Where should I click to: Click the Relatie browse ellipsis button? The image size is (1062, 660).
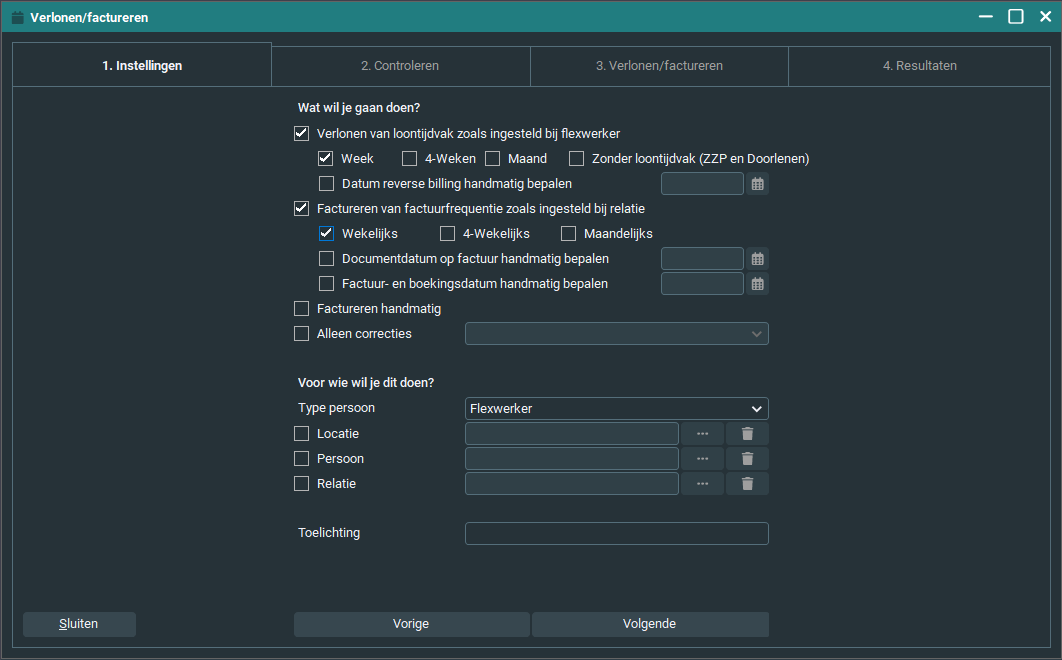point(703,484)
